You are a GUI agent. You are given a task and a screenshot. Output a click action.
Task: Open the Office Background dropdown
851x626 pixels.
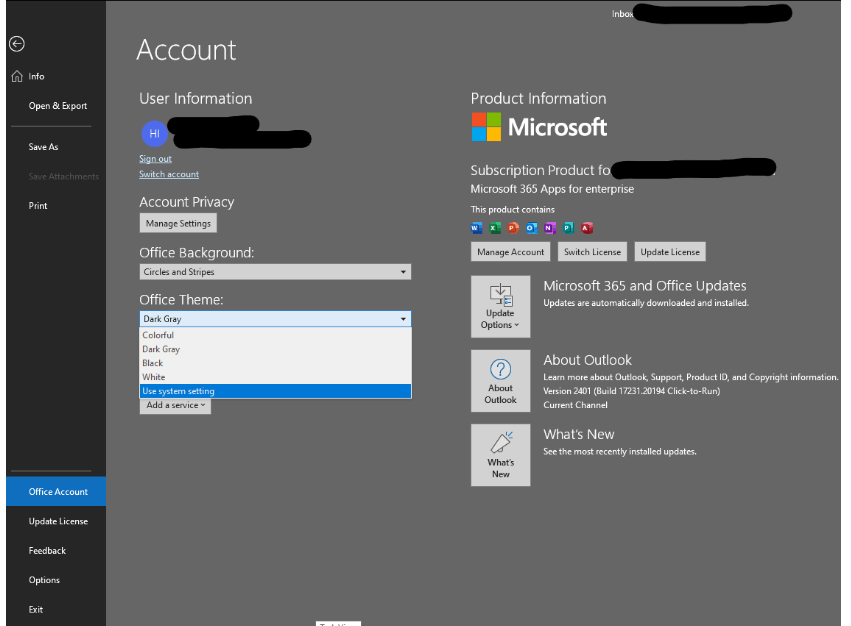pos(275,271)
